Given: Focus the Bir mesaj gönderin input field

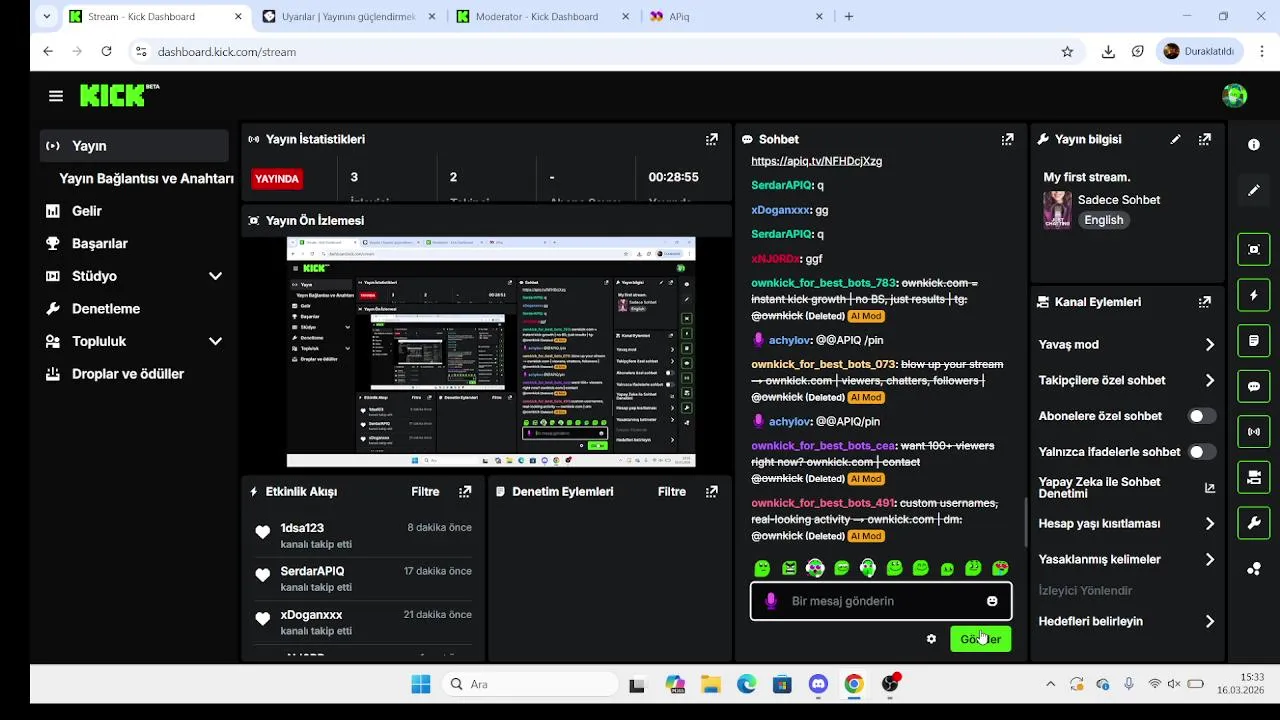Looking at the screenshot, I should point(881,601).
